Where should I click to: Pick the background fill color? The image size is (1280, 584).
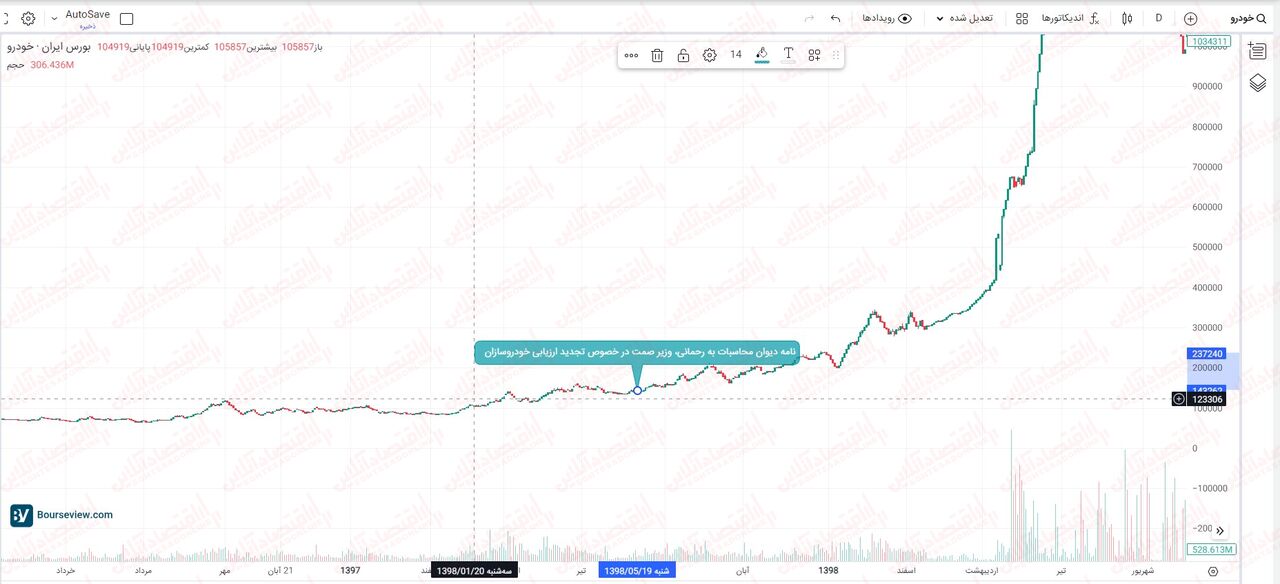click(x=761, y=55)
